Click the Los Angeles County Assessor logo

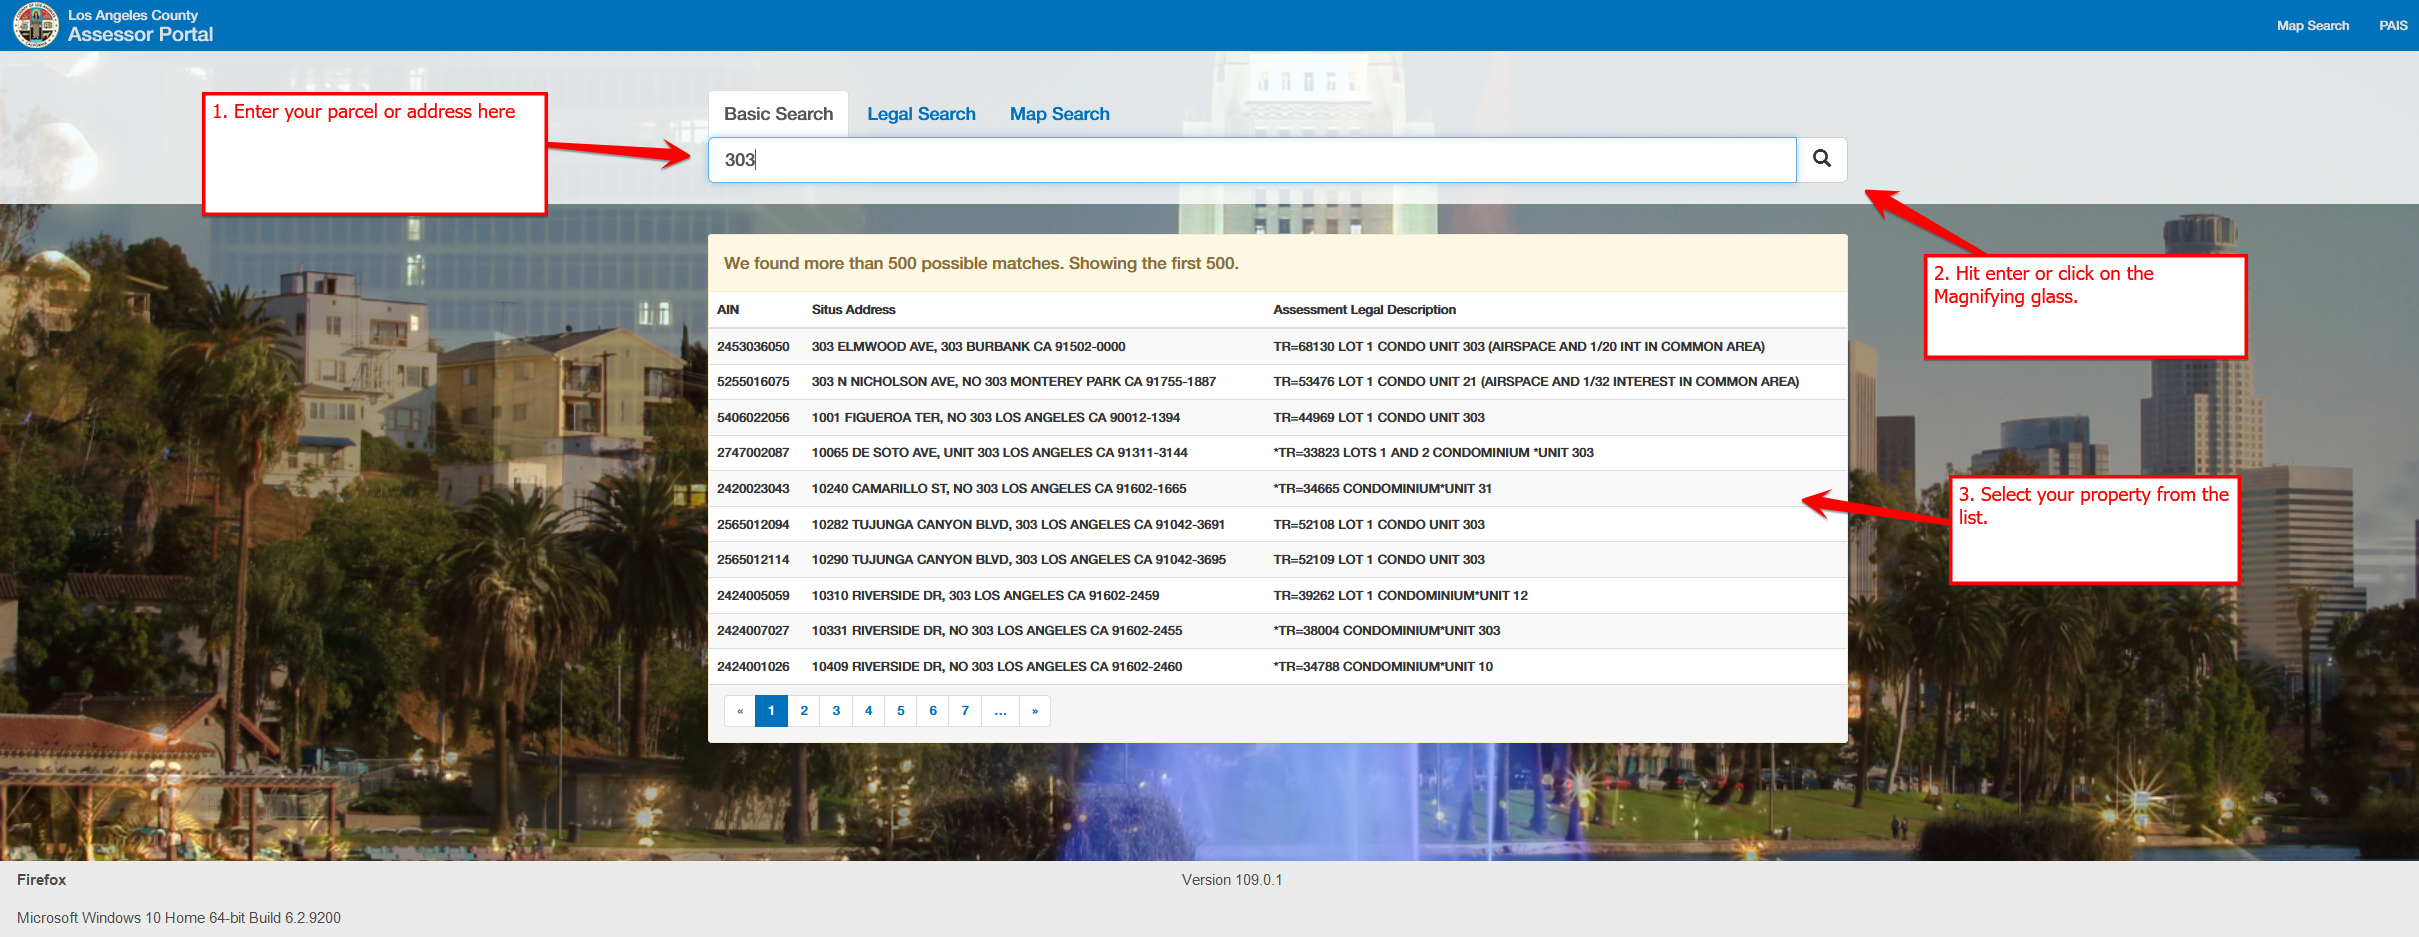(x=36, y=25)
